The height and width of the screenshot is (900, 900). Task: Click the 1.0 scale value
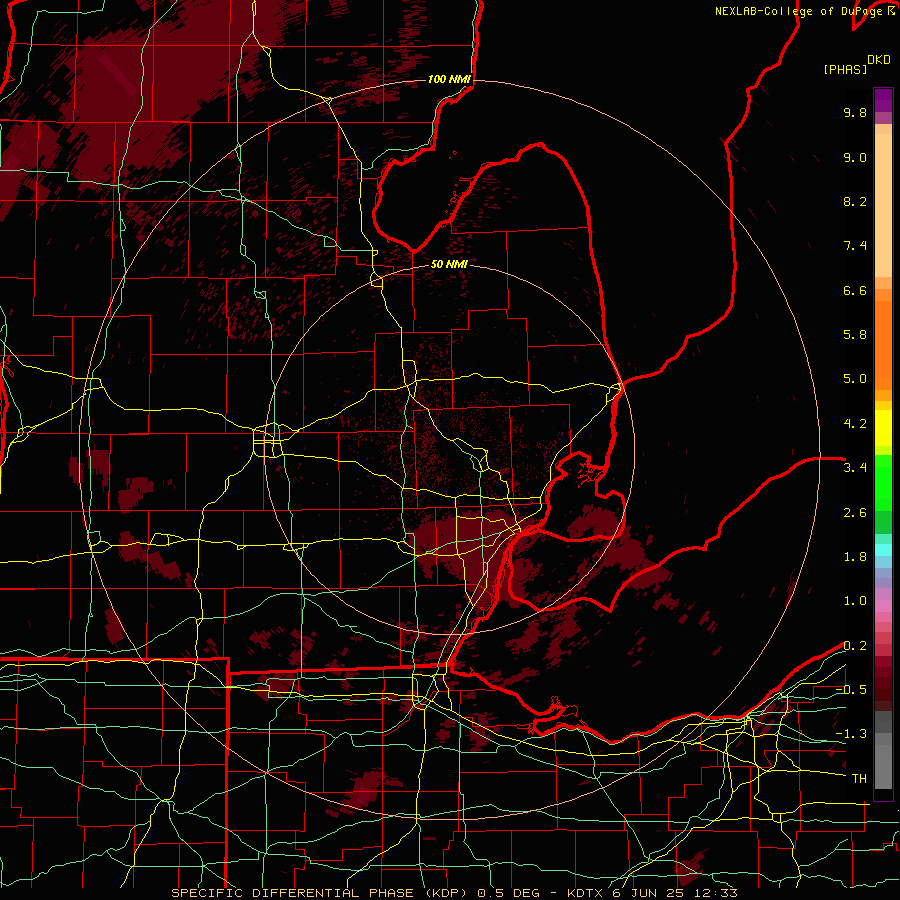point(855,601)
